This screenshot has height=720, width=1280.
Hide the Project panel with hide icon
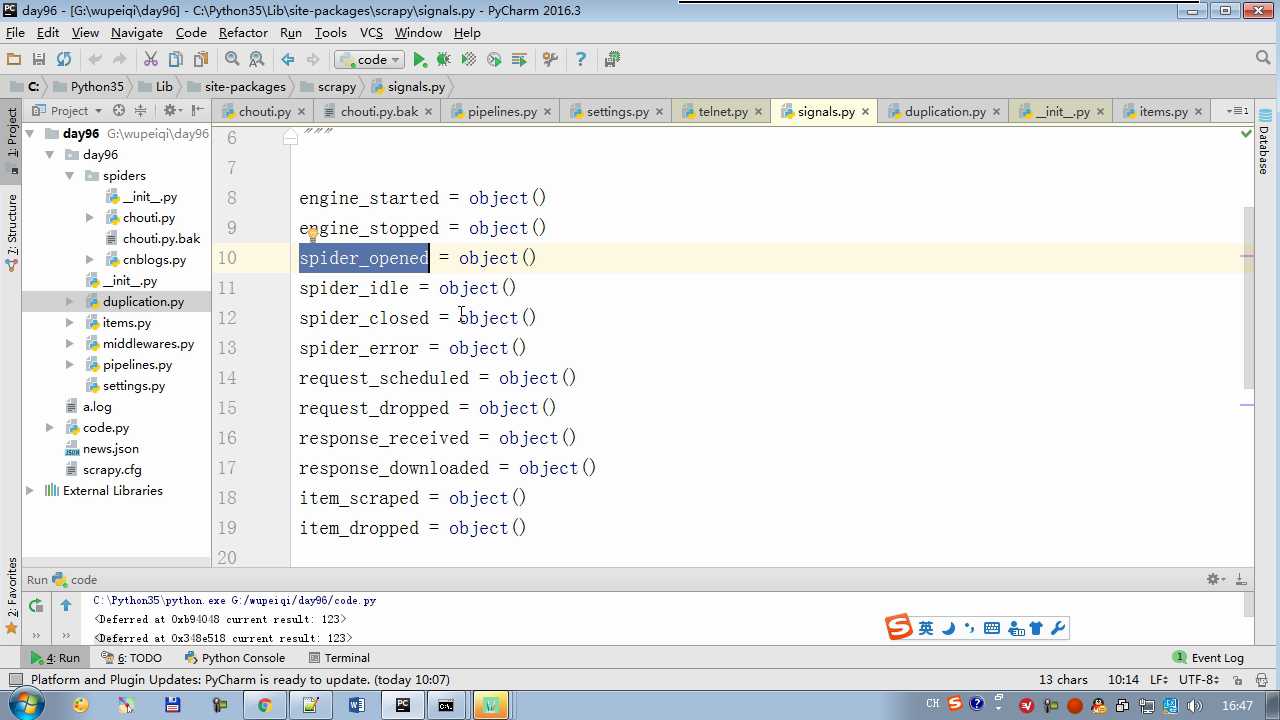pos(197,111)
